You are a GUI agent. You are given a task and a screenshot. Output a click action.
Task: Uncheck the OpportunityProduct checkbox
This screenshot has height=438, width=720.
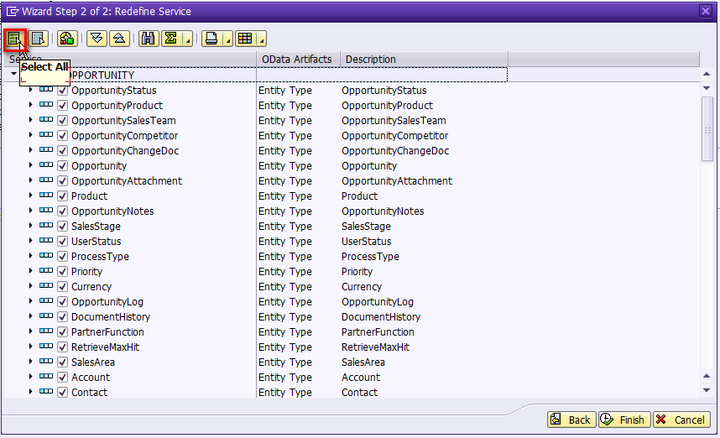62,106
